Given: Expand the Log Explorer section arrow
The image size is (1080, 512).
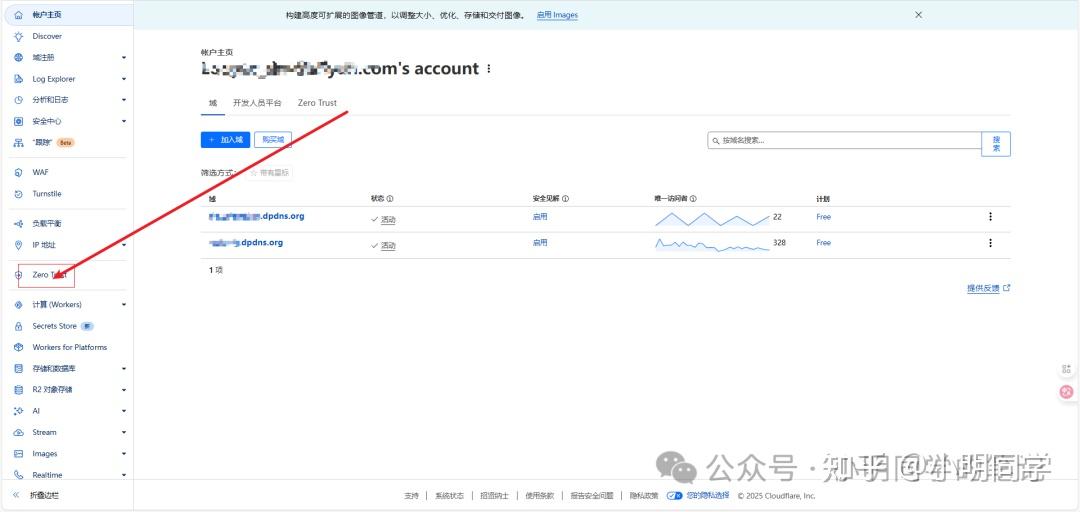Looking at the screenshot, I should (x=124, y=79).
